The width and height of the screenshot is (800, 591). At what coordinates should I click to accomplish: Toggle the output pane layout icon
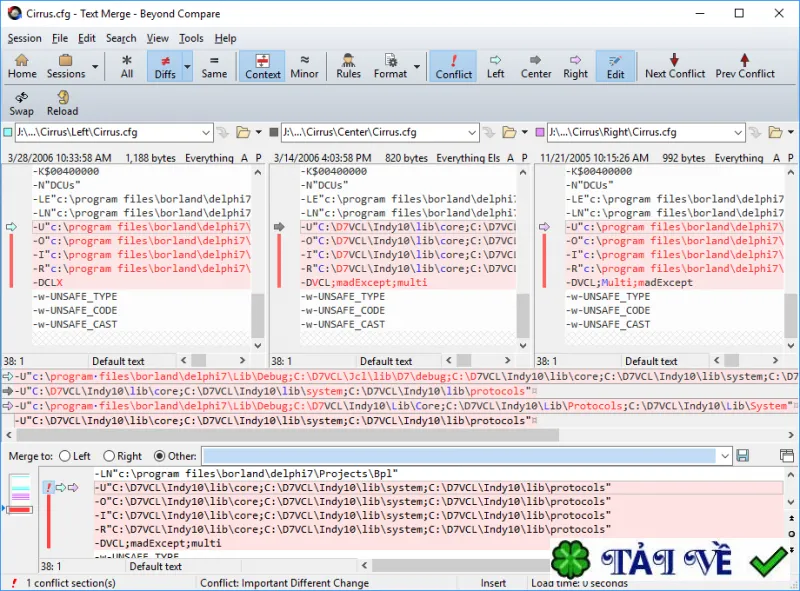tap(787, 456)
